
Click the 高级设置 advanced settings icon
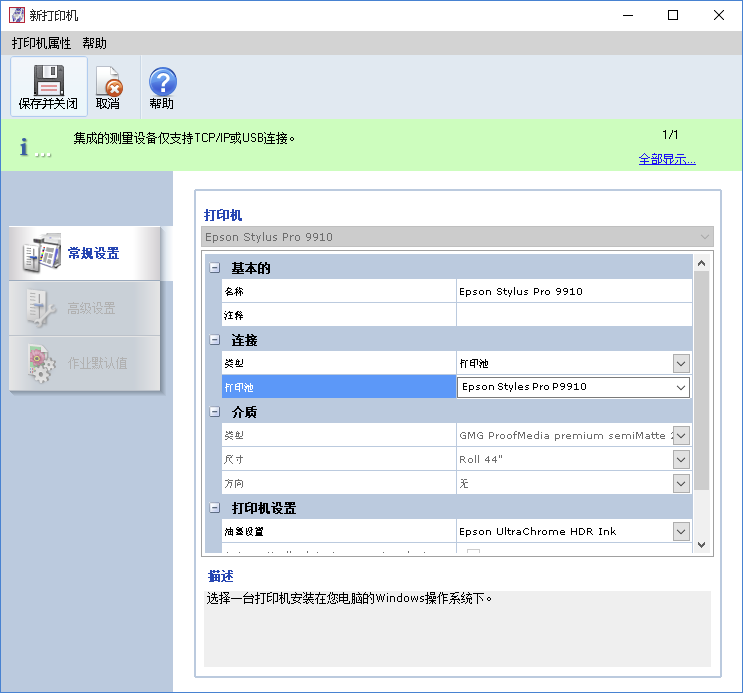coord(42,309)
